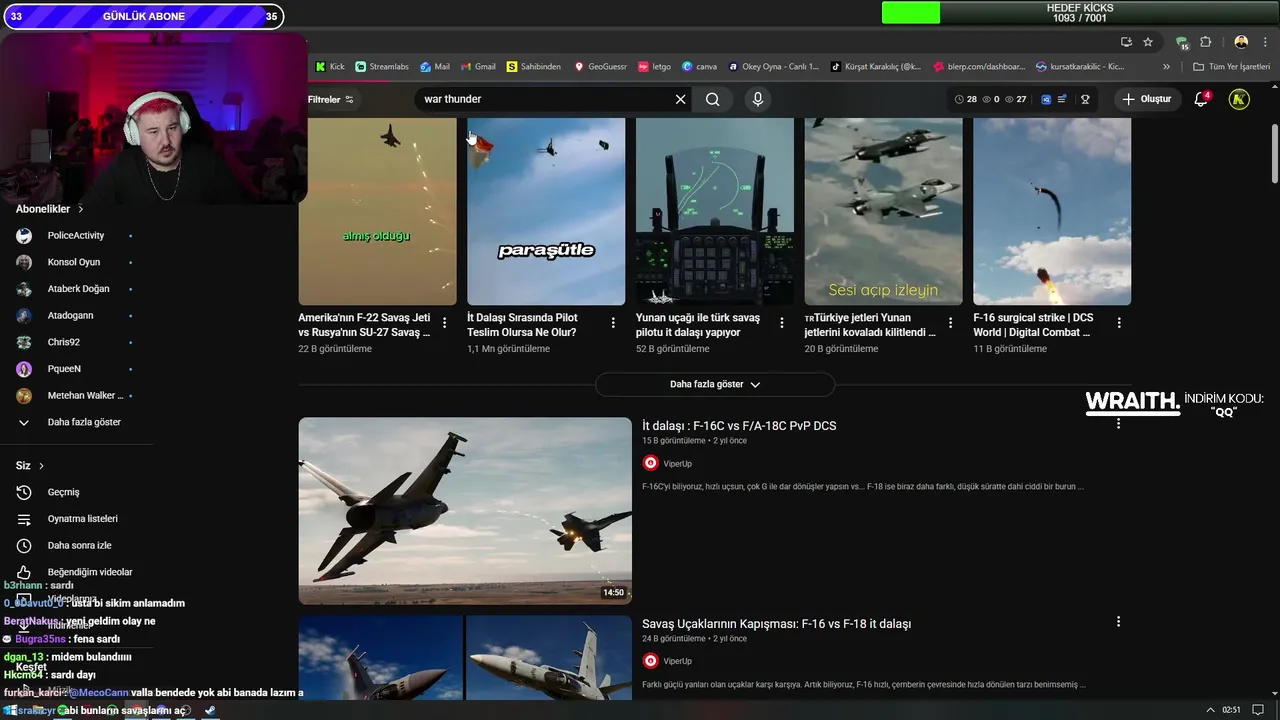Open İt dalaşı : F-16C vs F/A-18C title
1280x720 pixels.
(x=739, y=426)
